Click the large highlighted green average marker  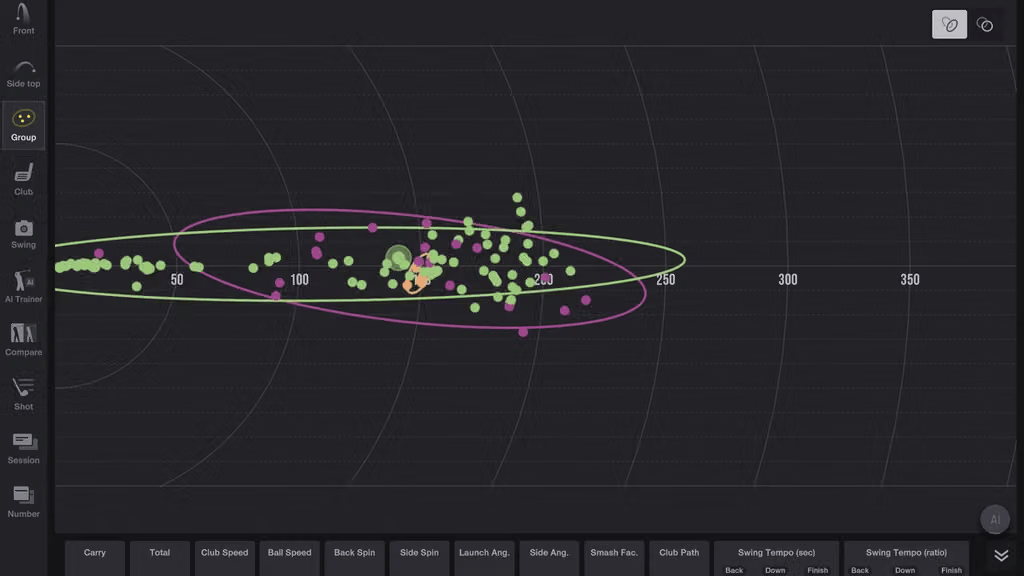(398, 258)
